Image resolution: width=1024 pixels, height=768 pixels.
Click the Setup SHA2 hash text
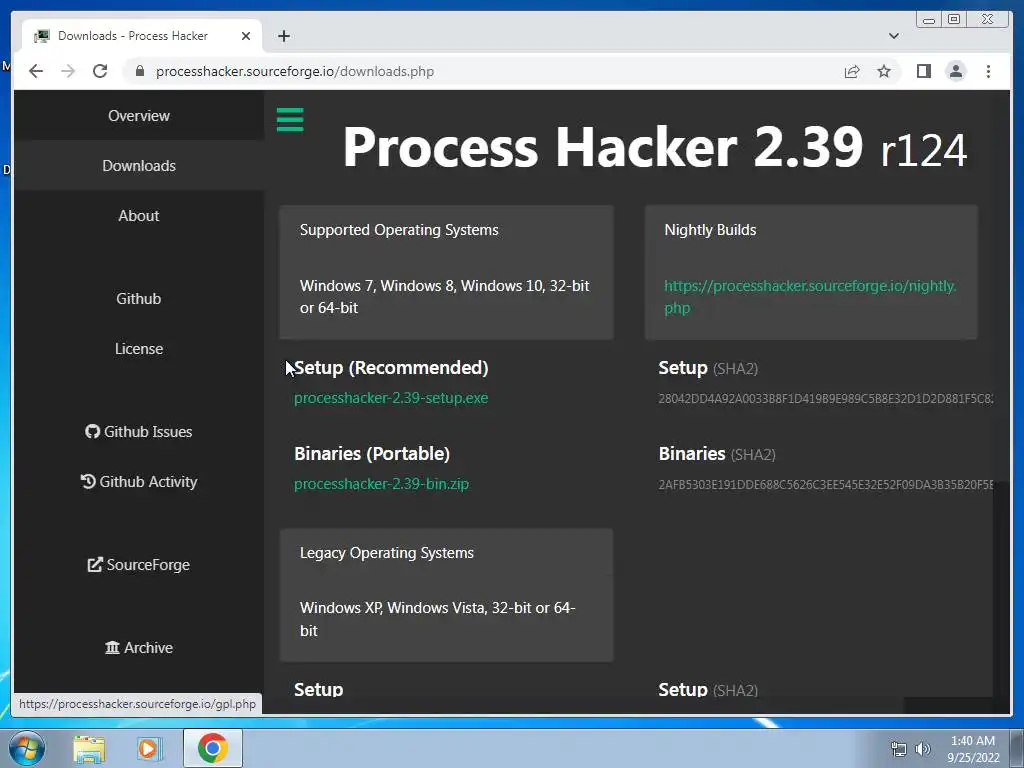[x=825, y=398]
